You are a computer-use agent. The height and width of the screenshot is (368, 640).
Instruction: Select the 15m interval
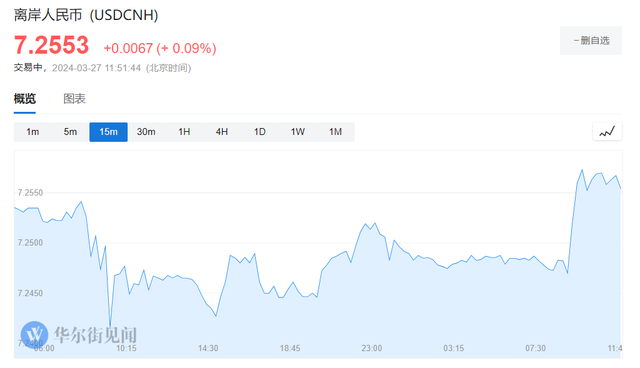(109, 132)
